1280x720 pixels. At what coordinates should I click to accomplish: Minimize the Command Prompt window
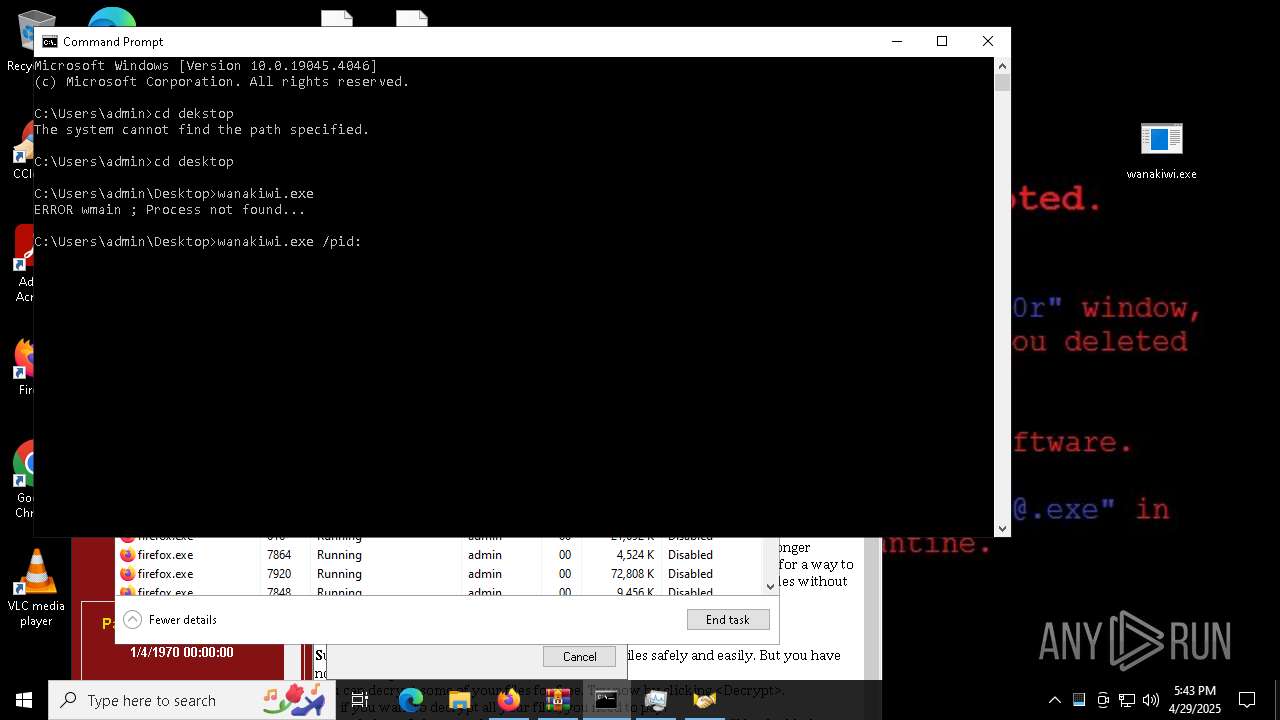point(896,41)
